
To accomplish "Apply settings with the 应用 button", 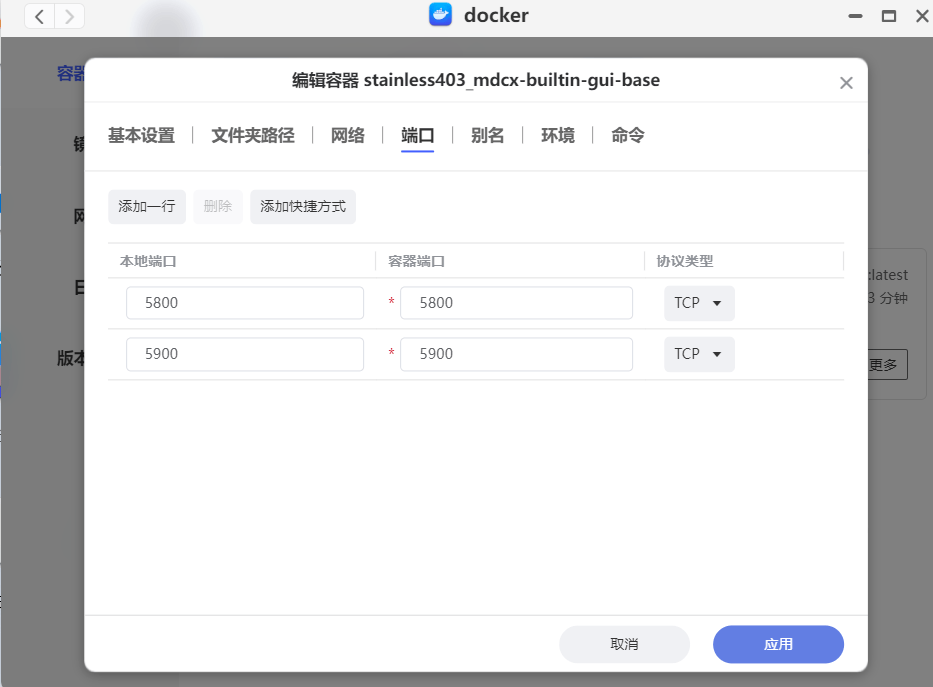I will point(778,645).
